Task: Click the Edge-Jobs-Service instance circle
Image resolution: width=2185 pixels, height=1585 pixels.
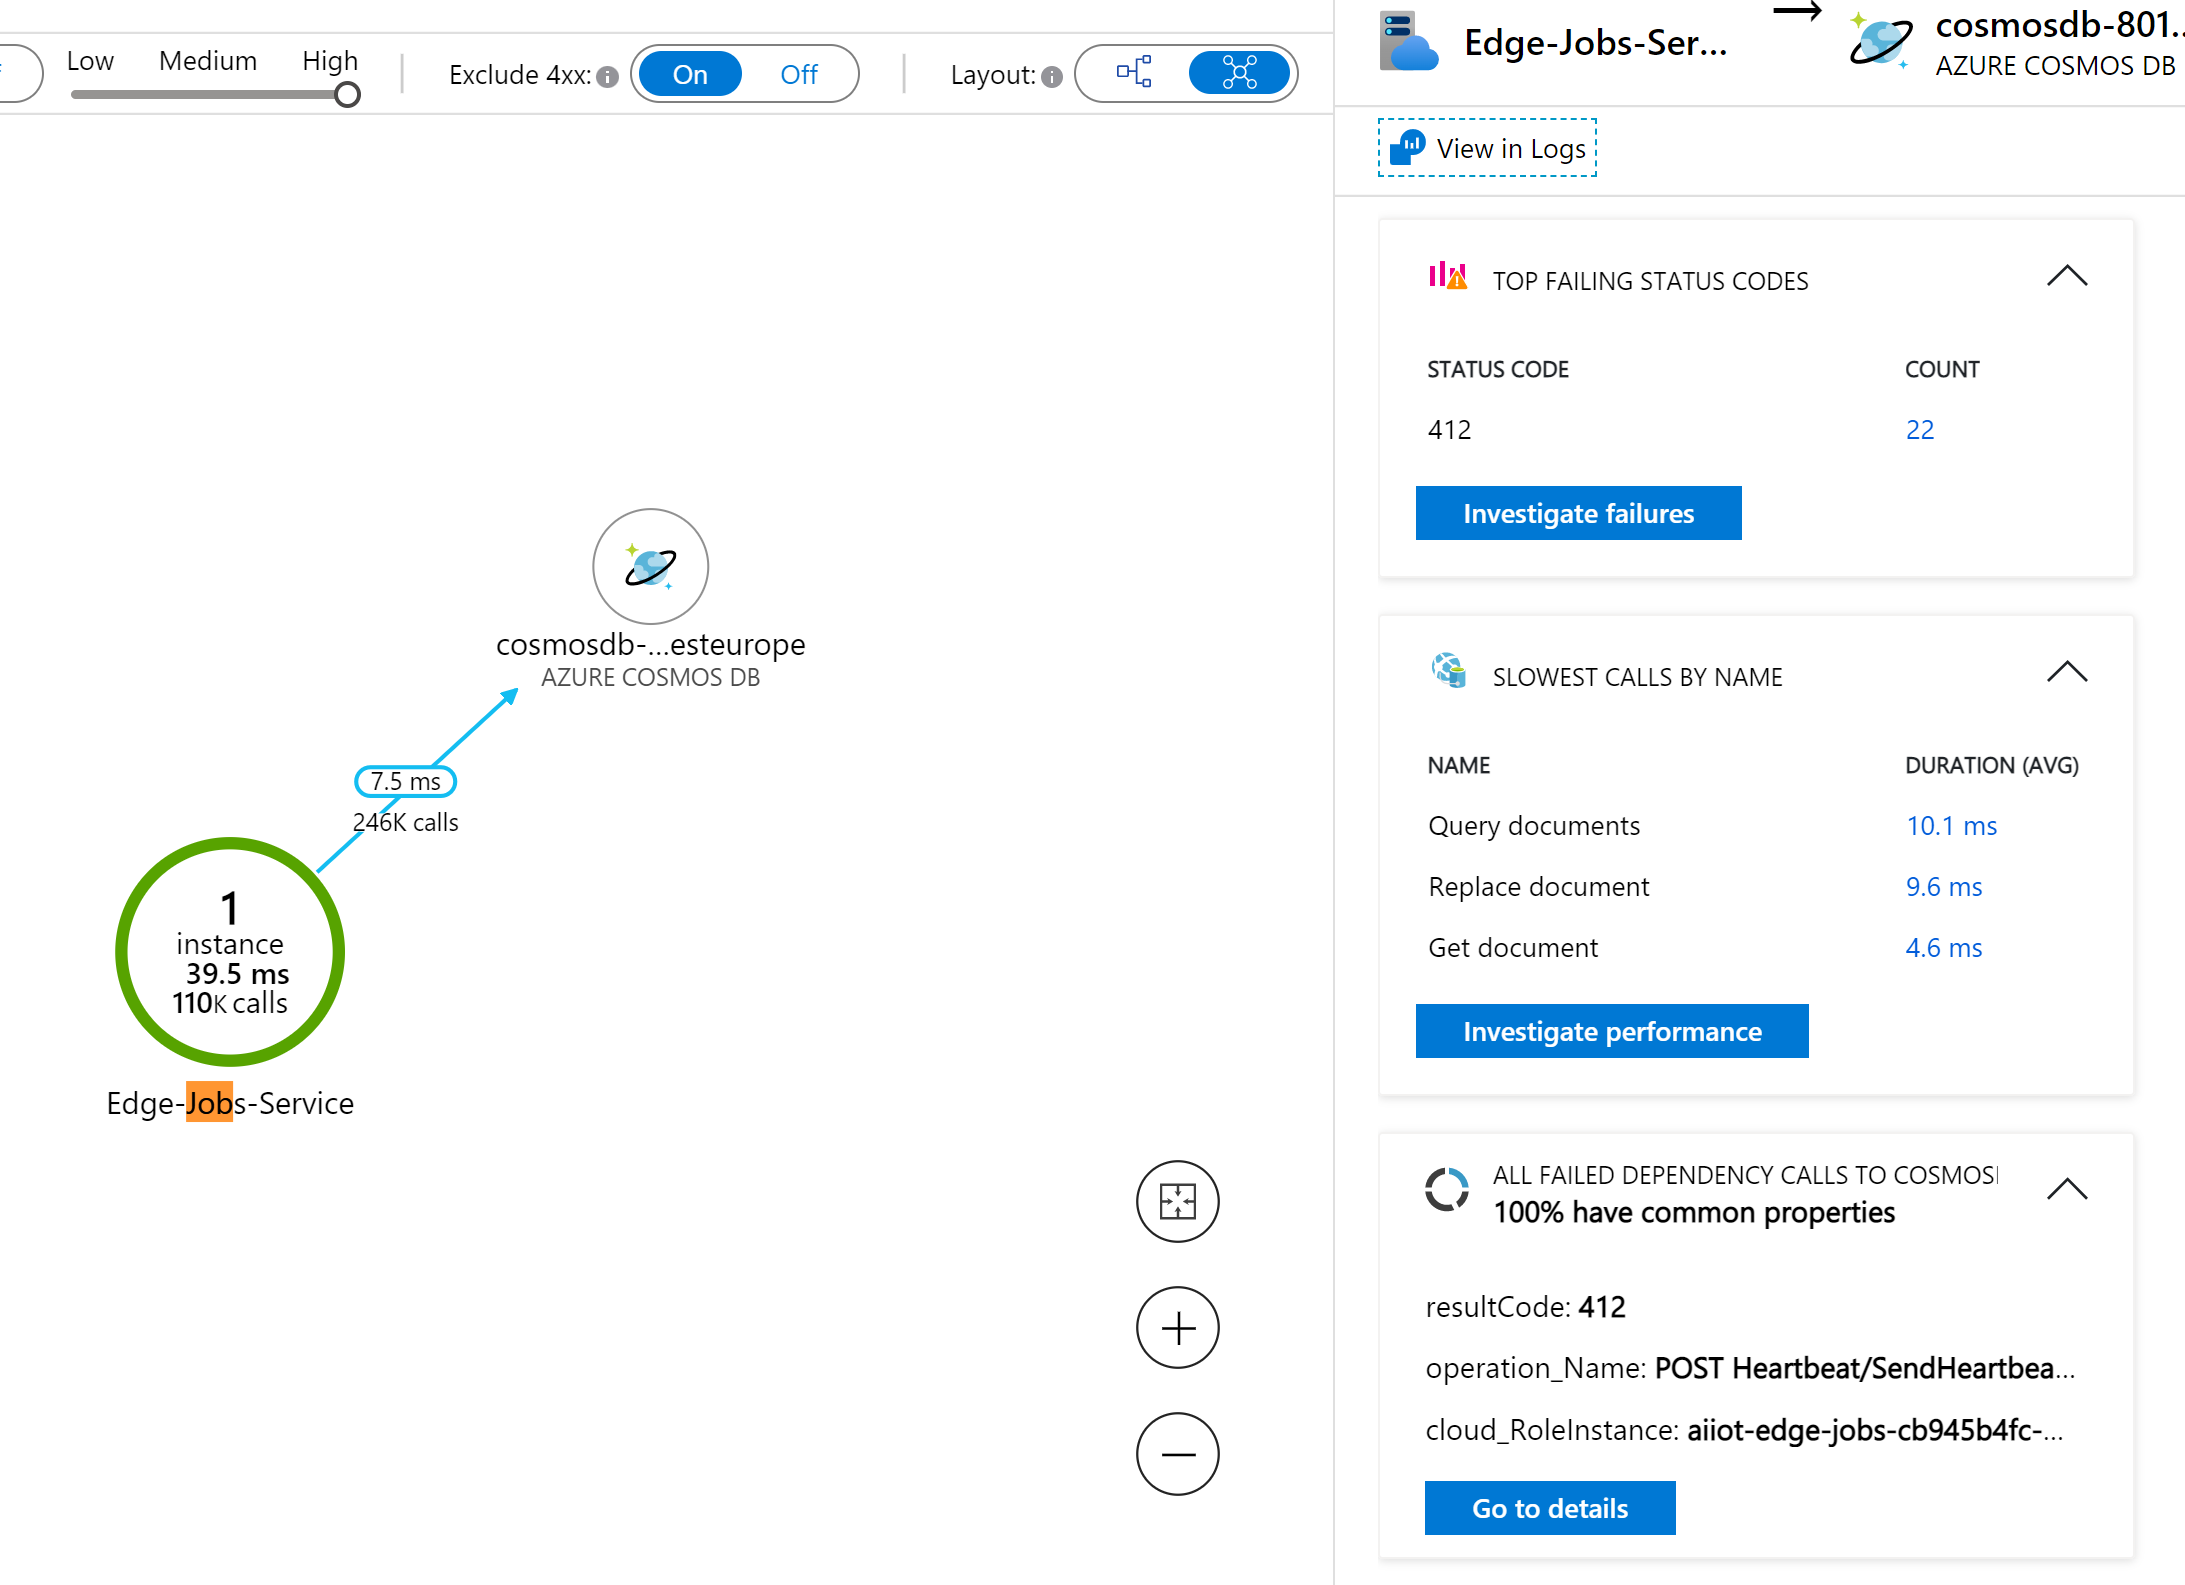Action: pyautogui.click(x=229, y=951)
